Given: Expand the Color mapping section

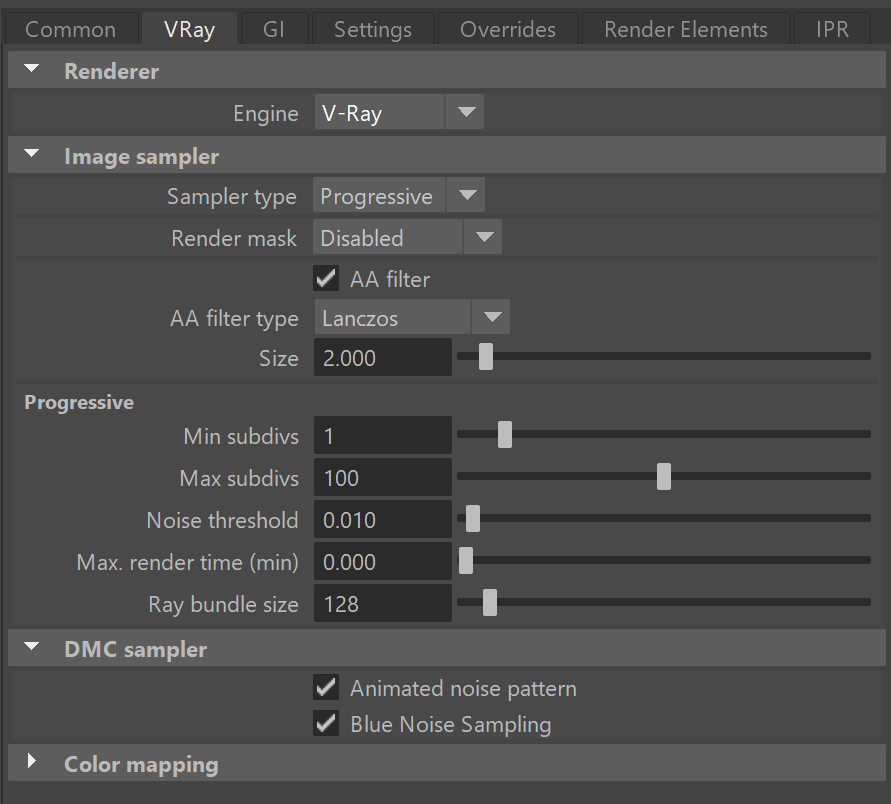Looking at the screenshot, I should [x=32, y=761].
